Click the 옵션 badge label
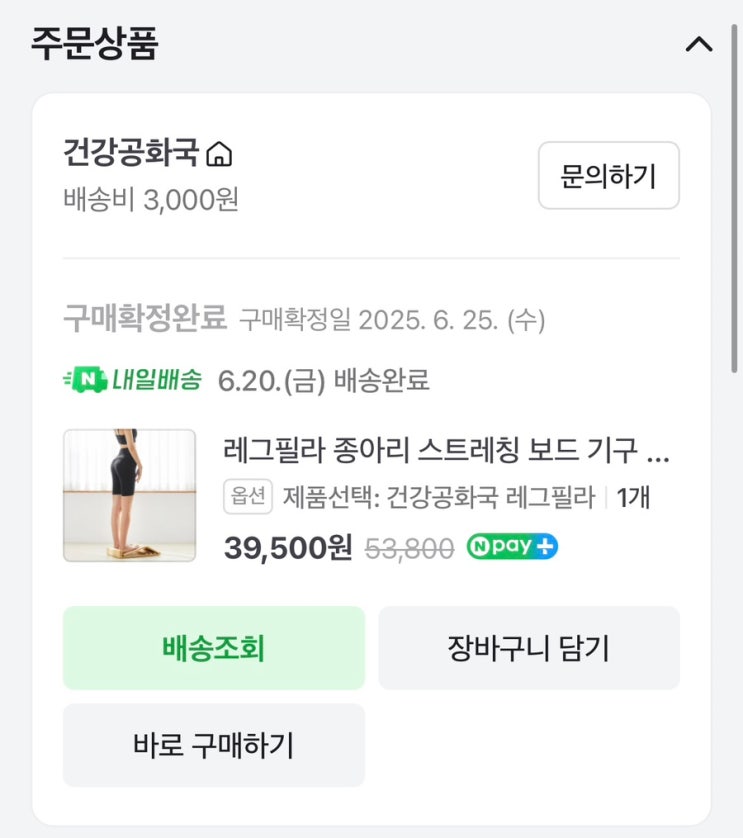 click(x=247, y=496)
